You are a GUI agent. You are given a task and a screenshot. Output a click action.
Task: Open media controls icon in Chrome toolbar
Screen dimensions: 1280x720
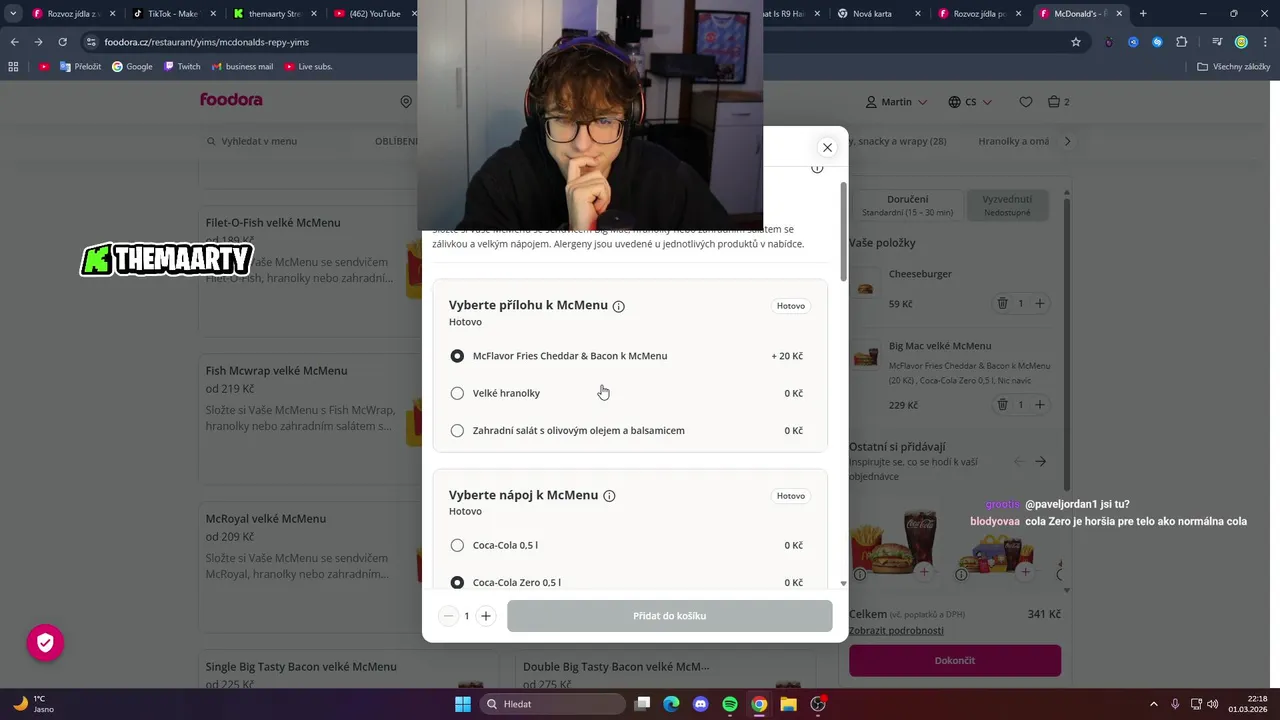(1217, 42)
